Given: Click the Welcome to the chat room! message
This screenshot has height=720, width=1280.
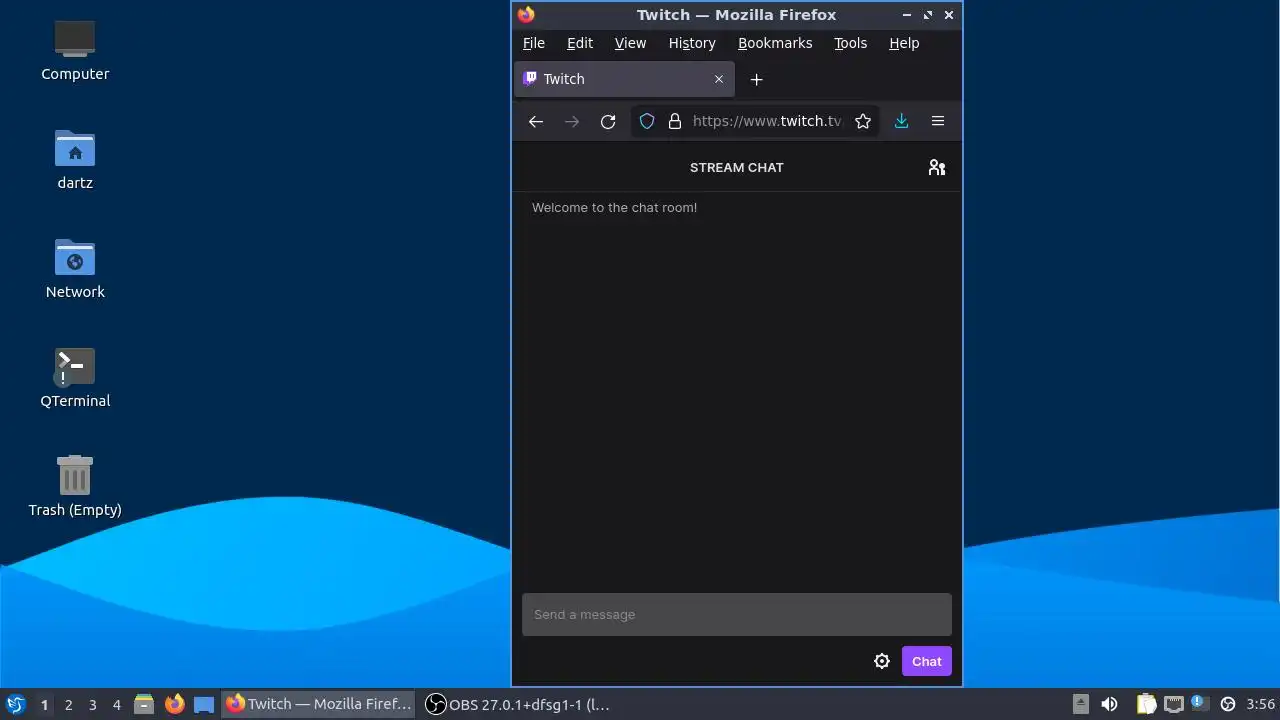Looking at the screenshot, I should (x=614, y=207).
